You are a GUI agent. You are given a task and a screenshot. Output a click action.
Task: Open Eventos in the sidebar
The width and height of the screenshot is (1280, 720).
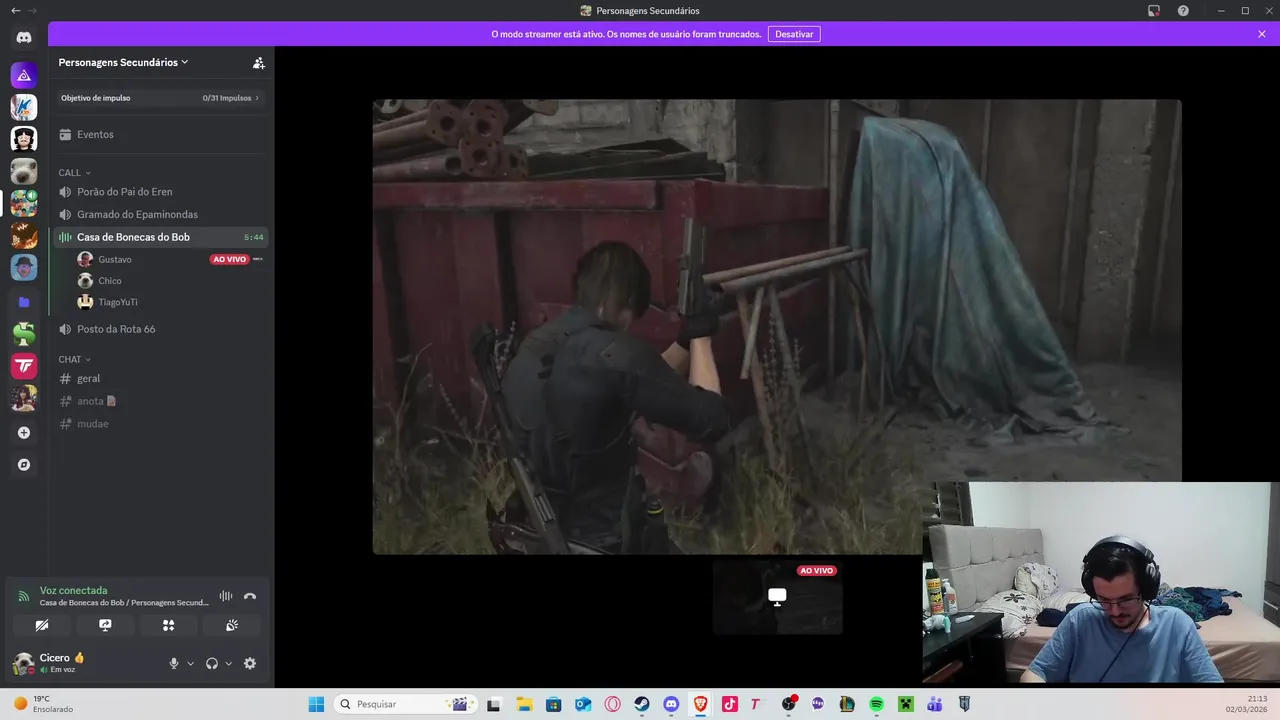coord(160,134)
